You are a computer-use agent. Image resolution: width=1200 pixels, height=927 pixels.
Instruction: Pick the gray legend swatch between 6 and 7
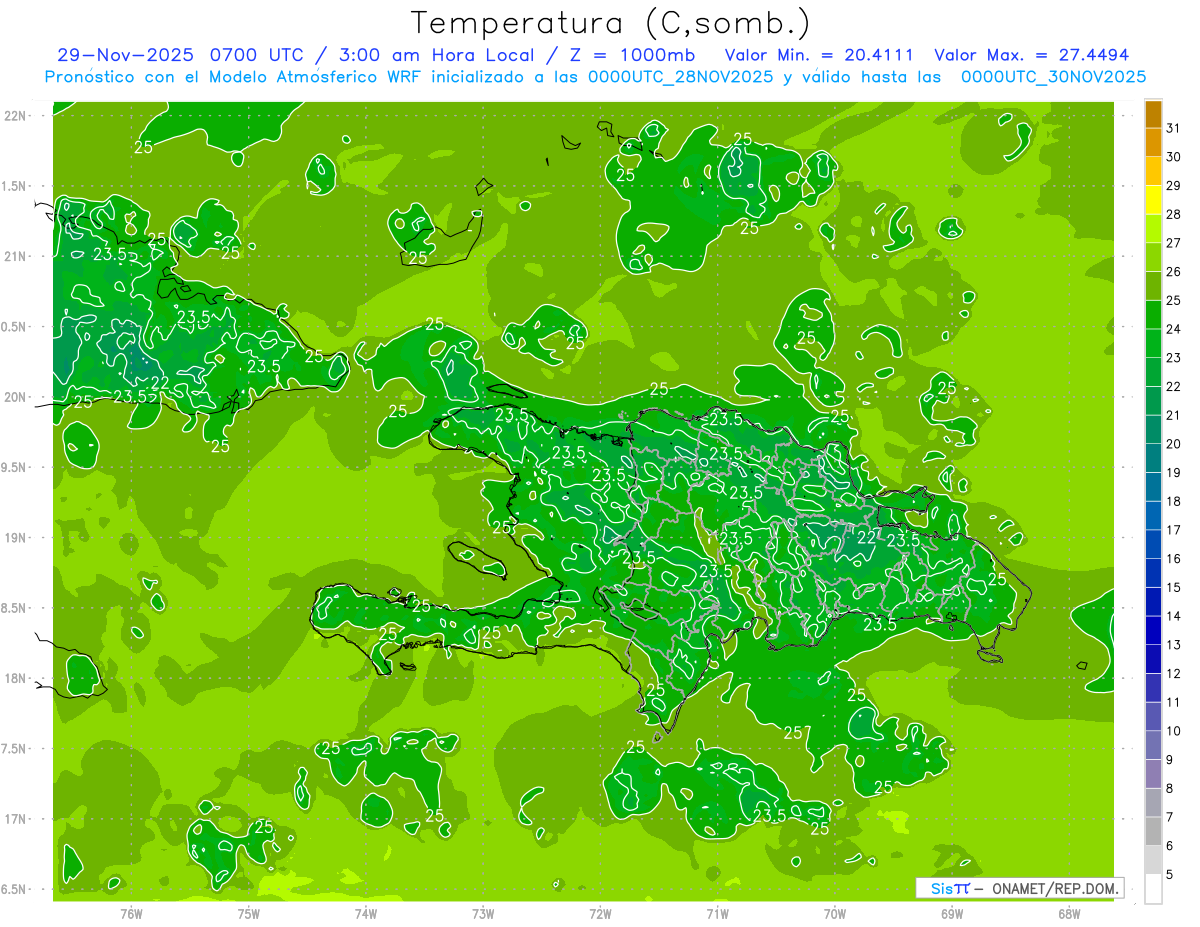[1153, 831]
